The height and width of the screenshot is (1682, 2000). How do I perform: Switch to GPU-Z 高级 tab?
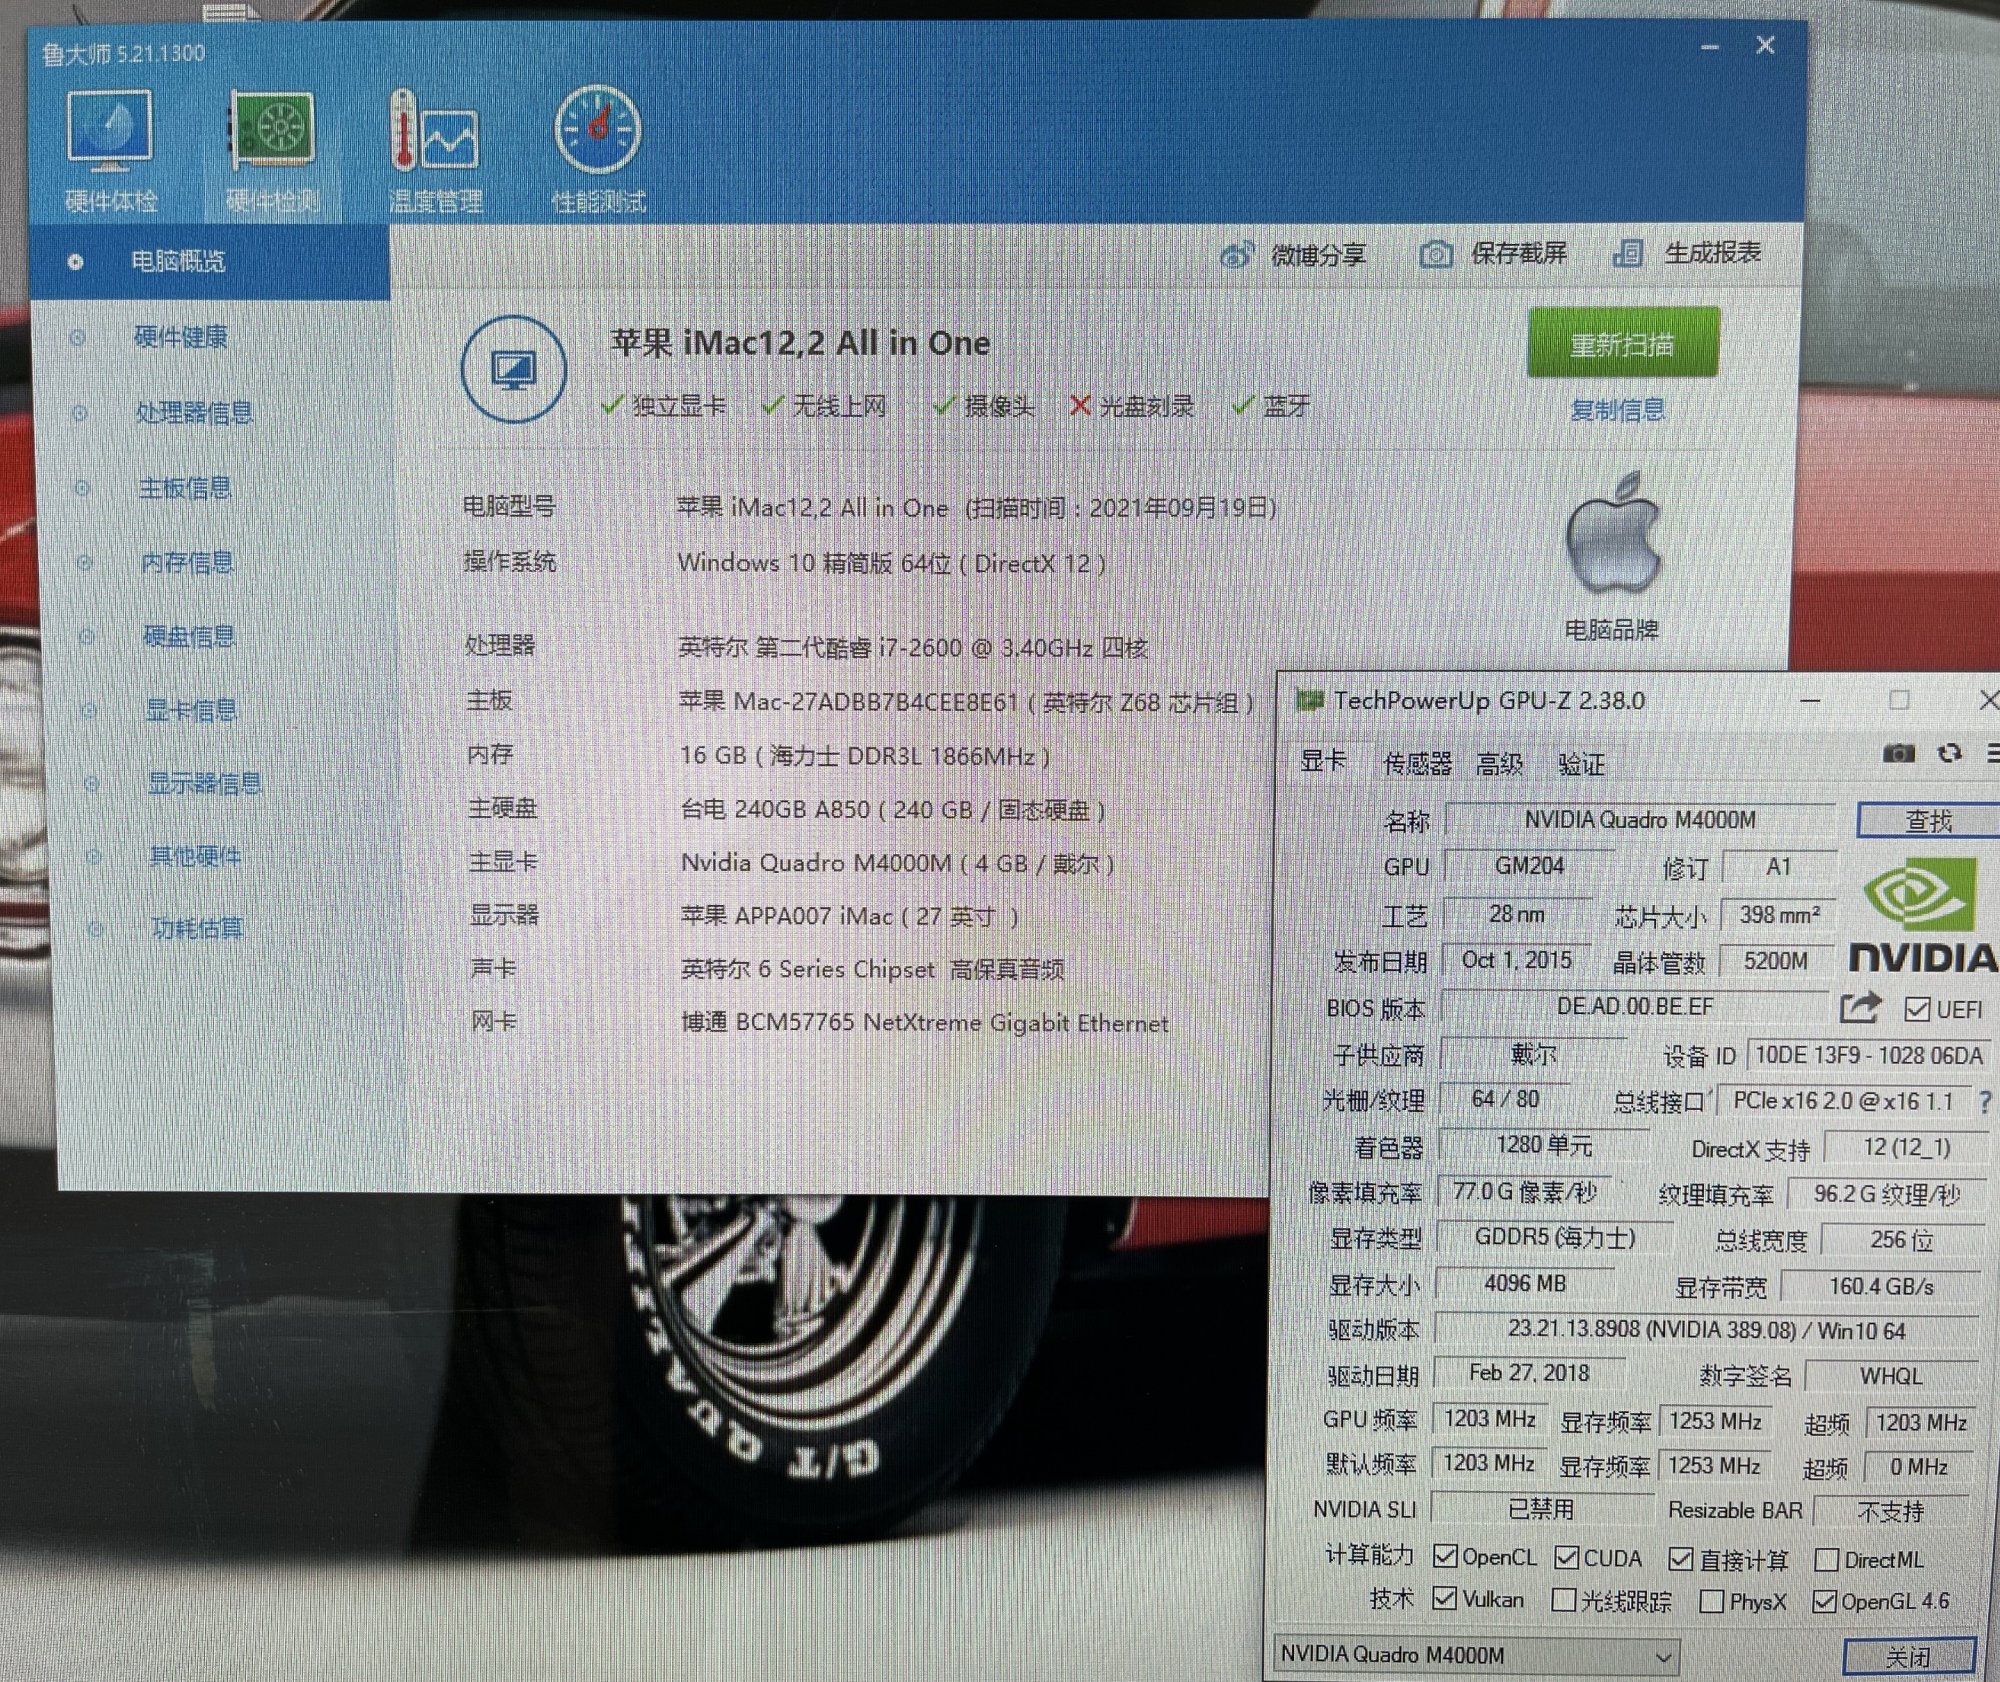tap(1499, 764)
